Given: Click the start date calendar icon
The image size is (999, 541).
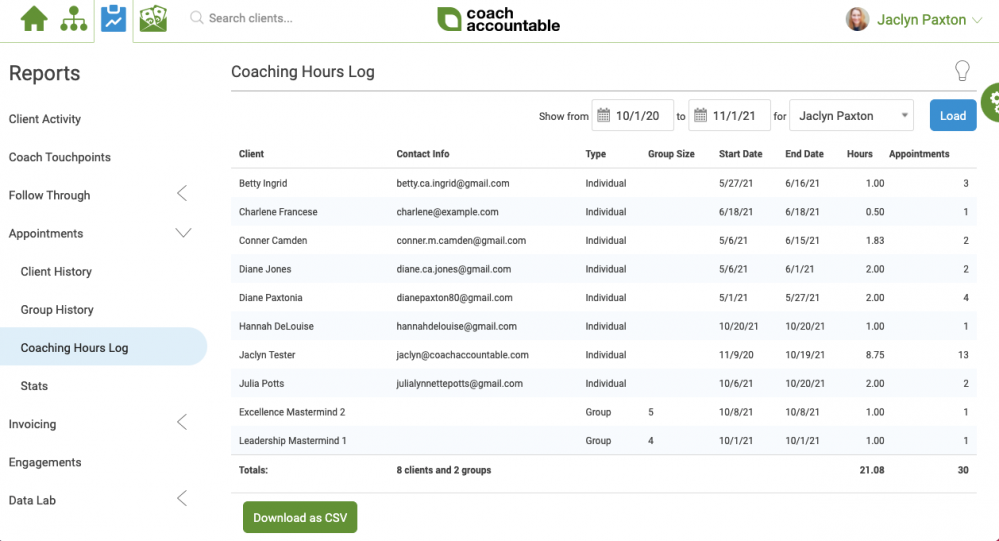Looking at the screenshot, I should (x=603, y=115).
